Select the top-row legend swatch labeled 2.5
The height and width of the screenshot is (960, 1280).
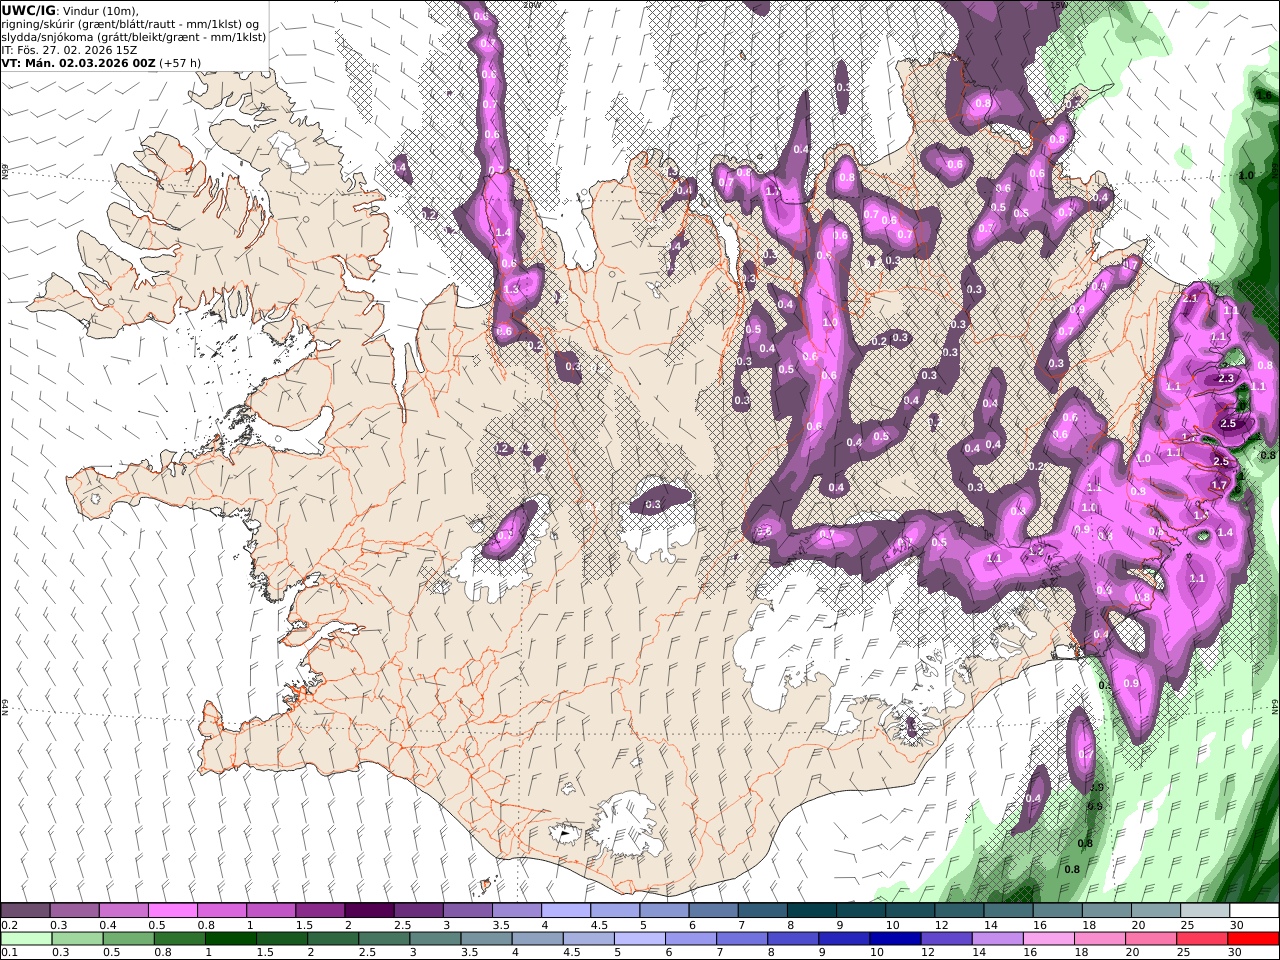pyautogui.click(x=418, y=911)
